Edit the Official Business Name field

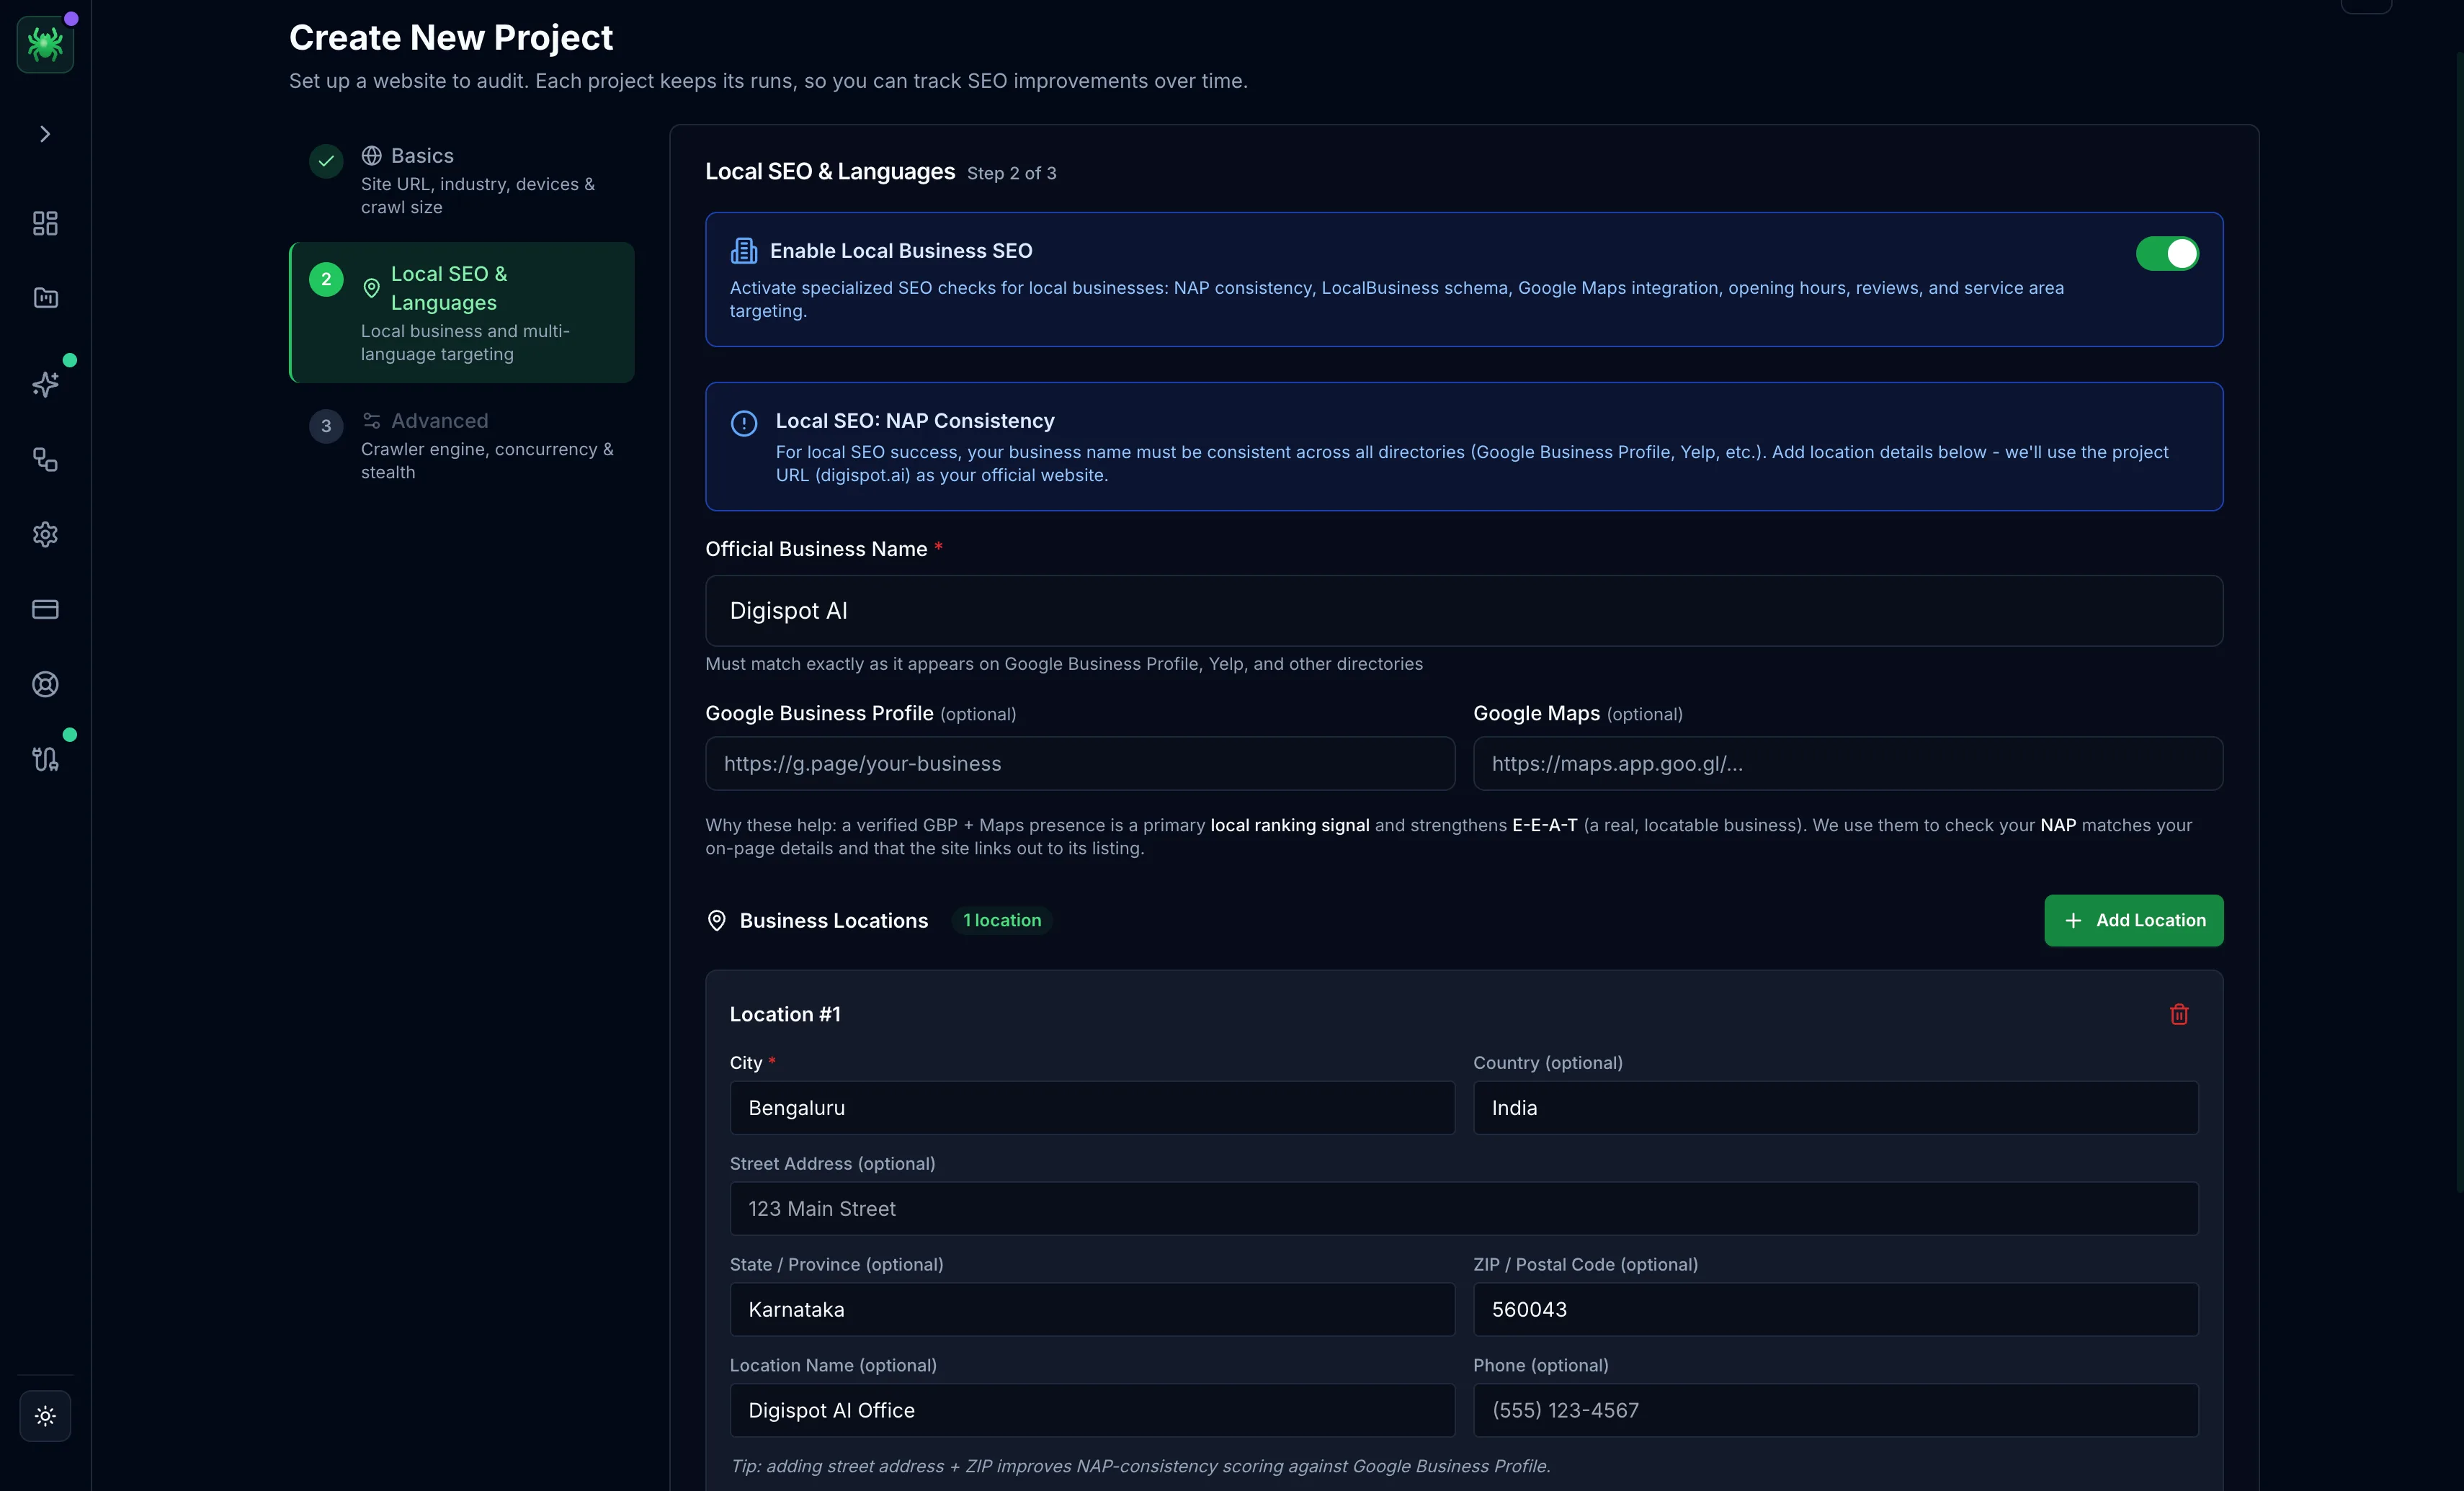click(x=1464, y=610)
